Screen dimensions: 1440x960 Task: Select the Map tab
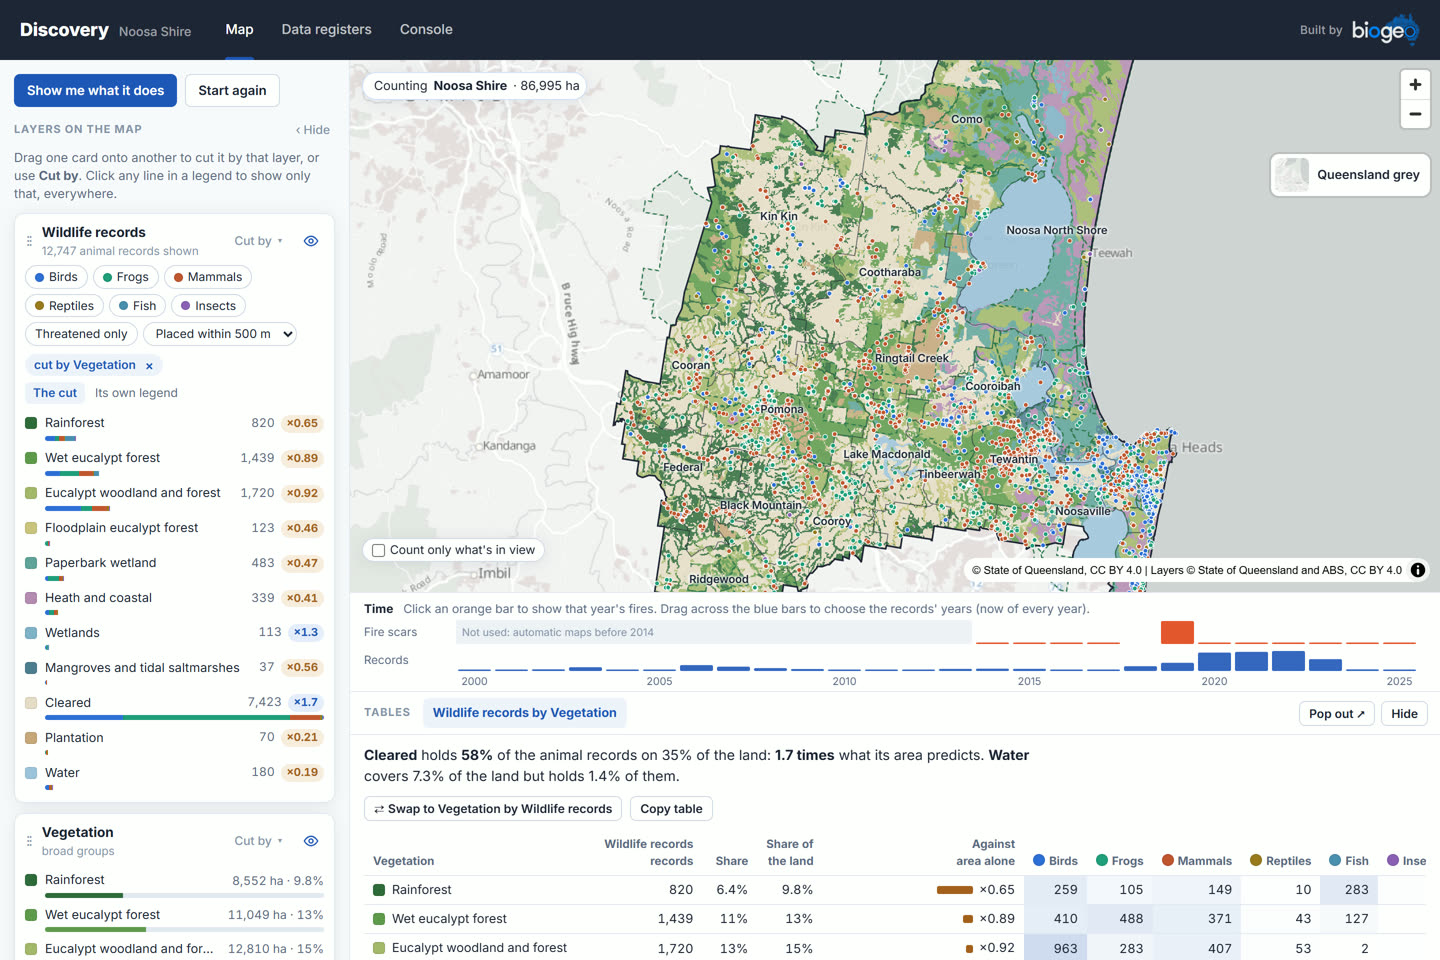pyautogui.click(x=239, y=30)
